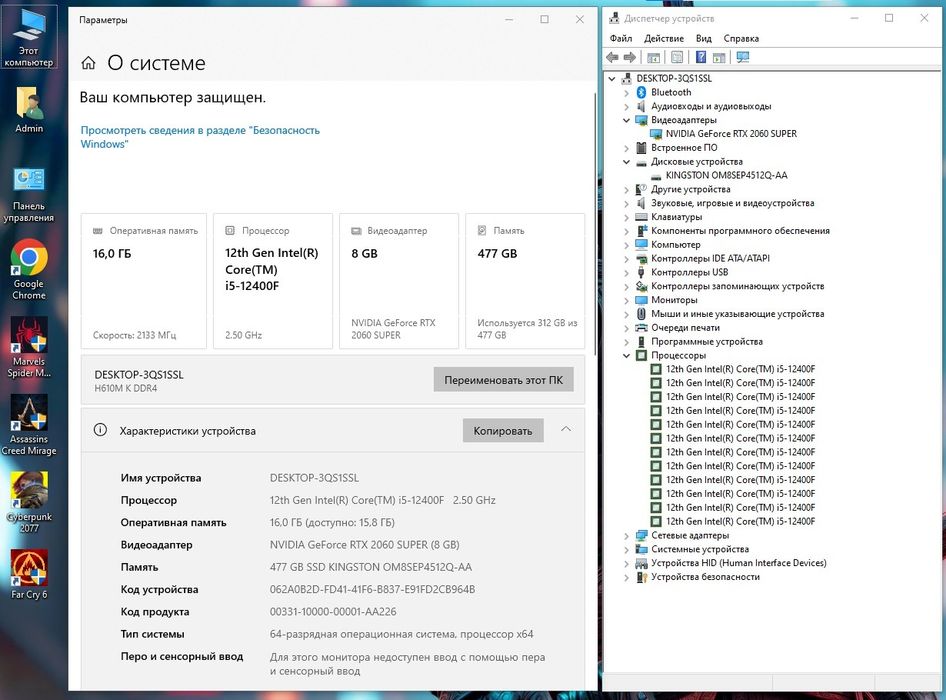Expand the Системные устройства node

tap(626, 550)
